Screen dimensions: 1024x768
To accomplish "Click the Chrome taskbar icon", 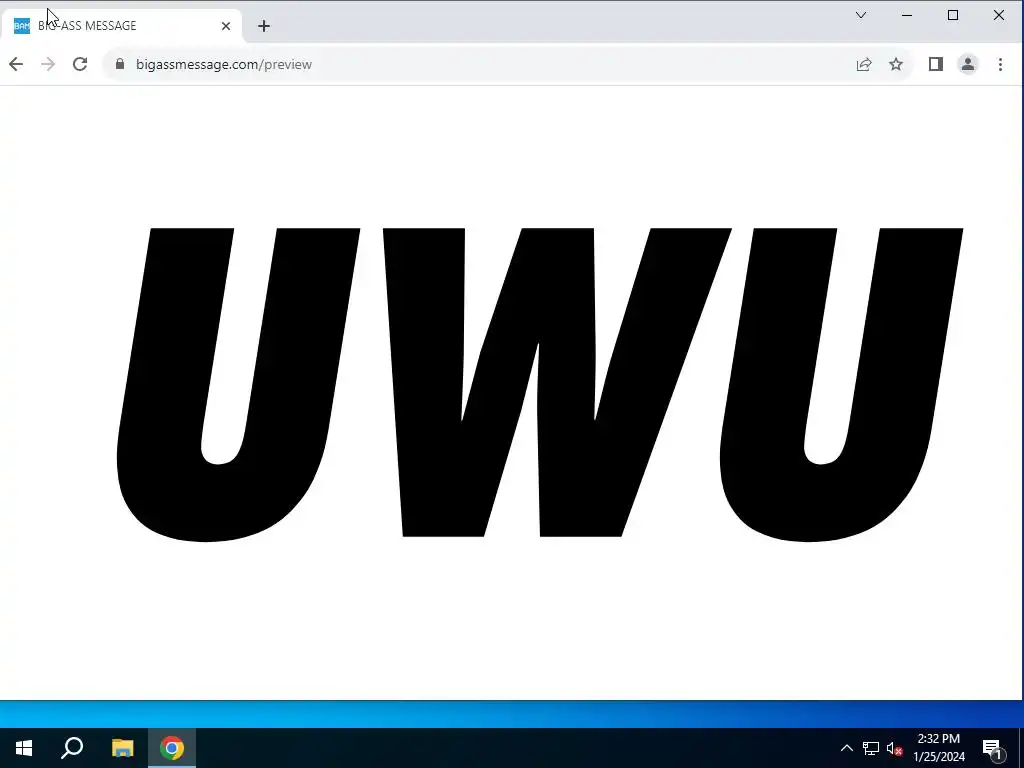I will 172,748.
